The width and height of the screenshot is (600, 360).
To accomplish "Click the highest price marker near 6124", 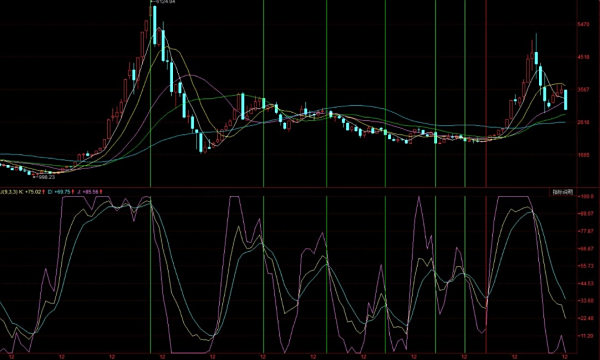I will [x=163, y=2].
